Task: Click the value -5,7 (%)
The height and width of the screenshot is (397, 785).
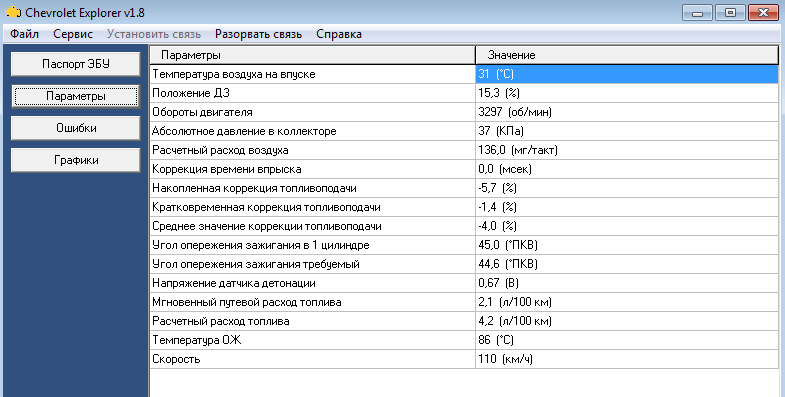Action: 497,188
